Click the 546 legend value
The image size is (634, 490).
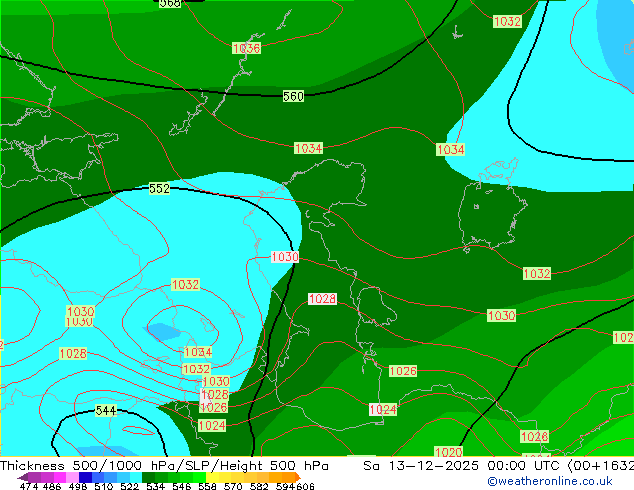pyautogui.click(x=182, y=486)
